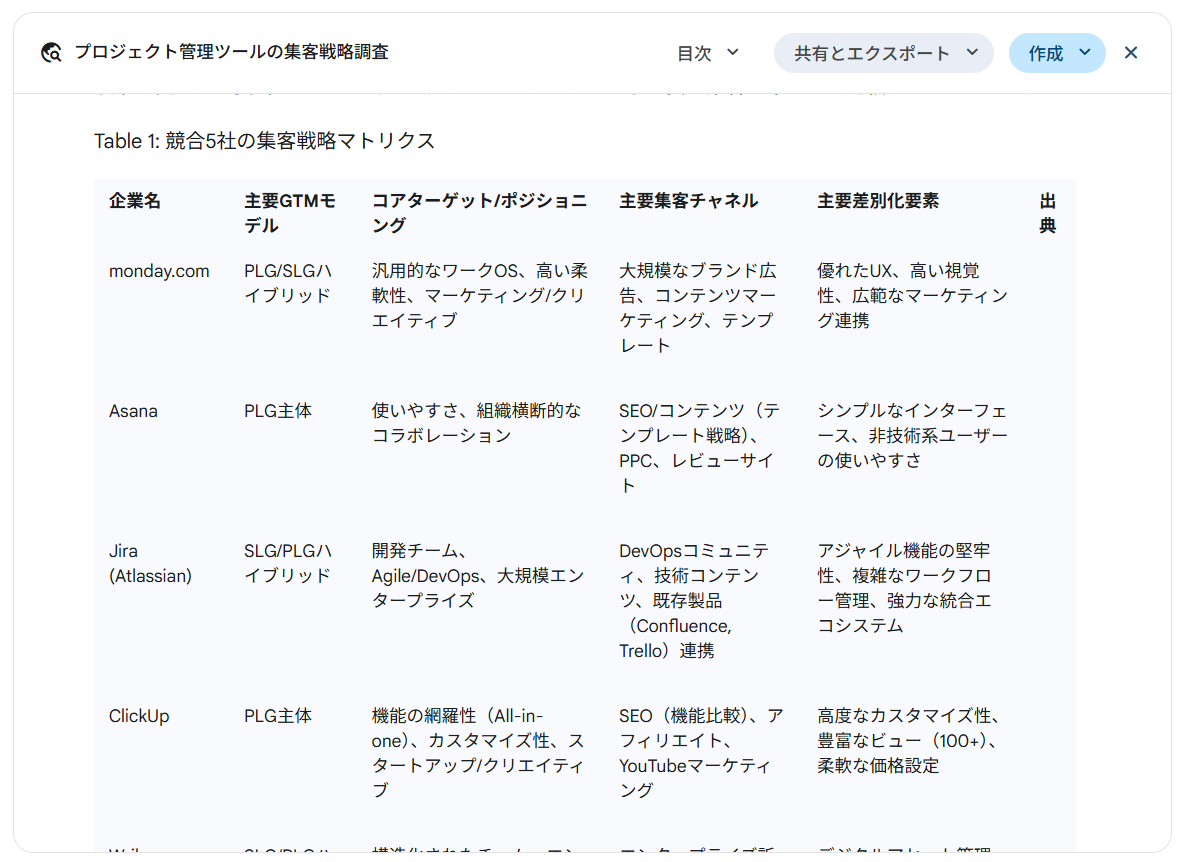This screenshot has width=1183, height=862.
Task: Click the 主要GTMモデル column header
Action: pyautogui.click(x=290, y=213)
